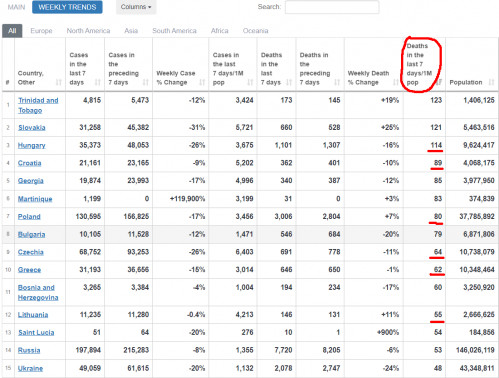Viewport: 499px width, 378px height.
Task: Click in the Search input field
Action: pos(332,7)
